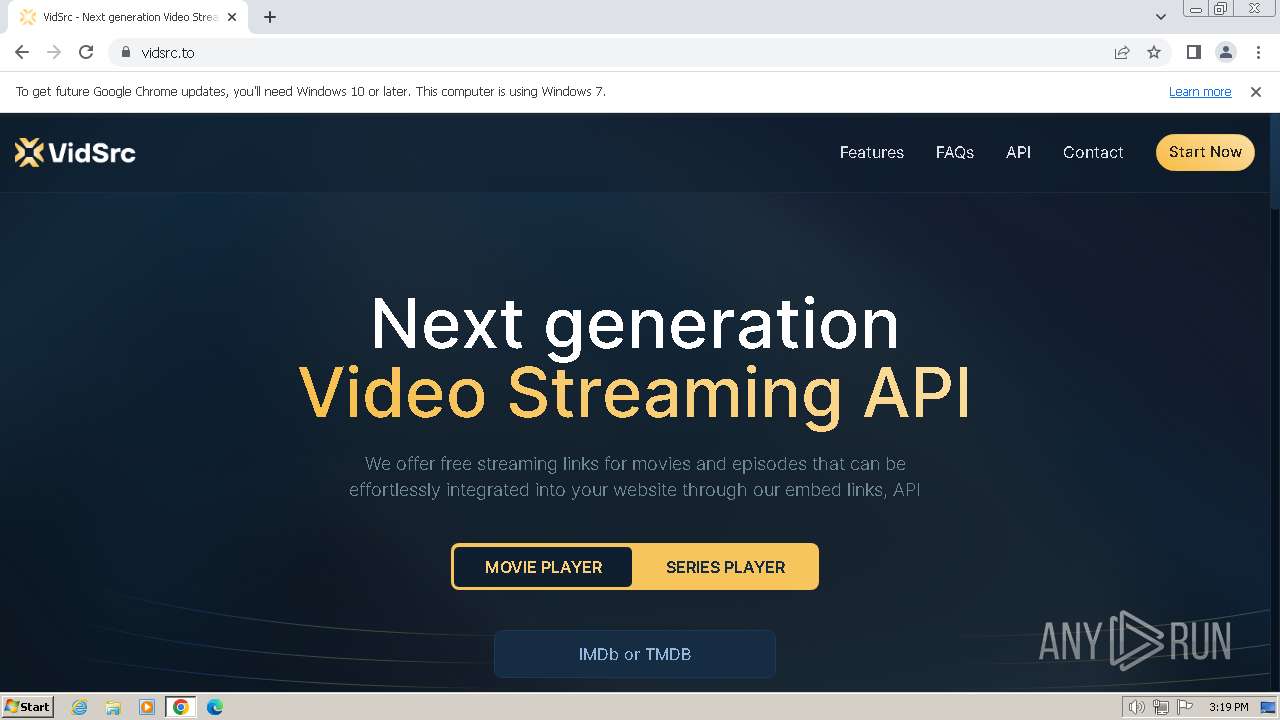Launch Microsoft Edge from taskbar
The width and height of the screenshot is (1280, 720).
214,707
